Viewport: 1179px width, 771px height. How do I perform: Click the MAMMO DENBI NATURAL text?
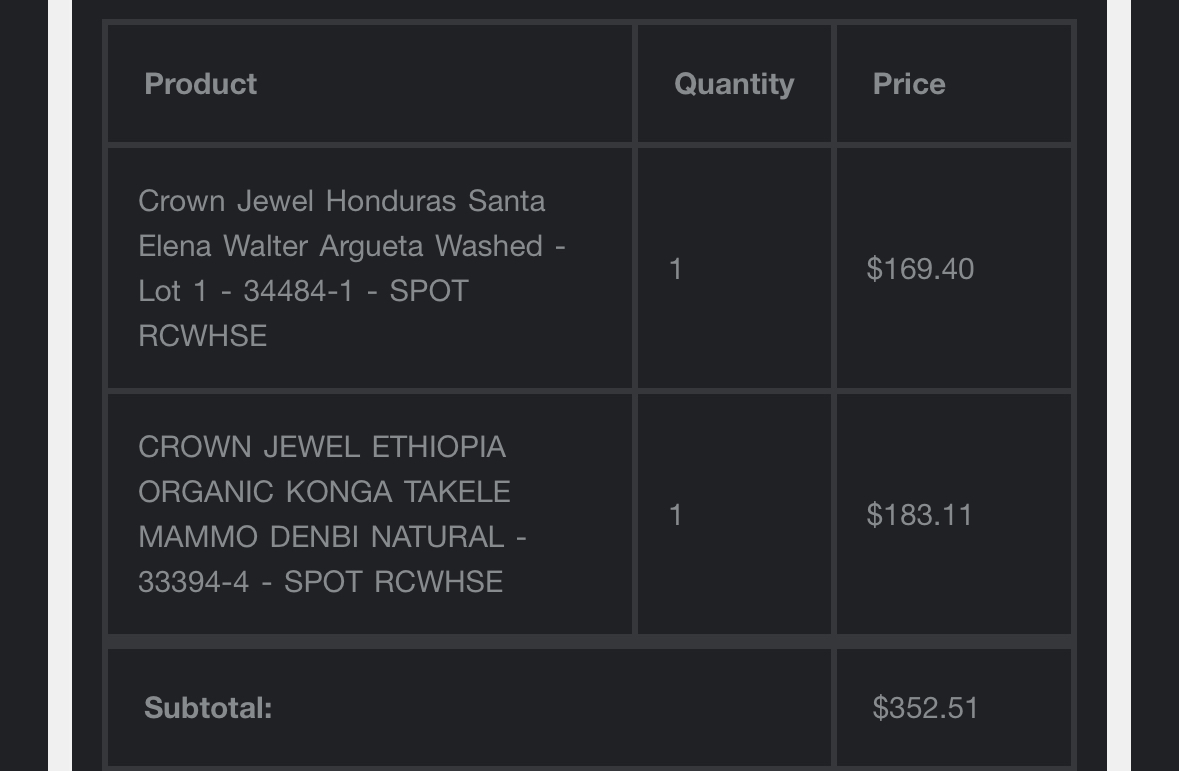point(321,537)
